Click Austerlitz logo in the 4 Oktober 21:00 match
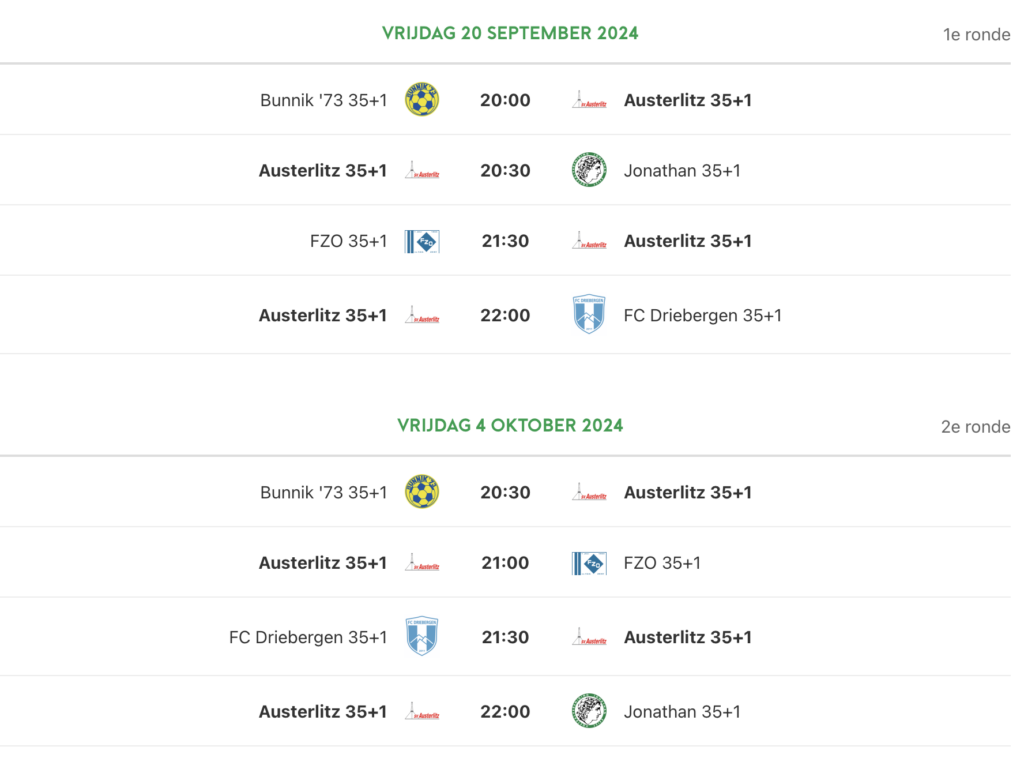Screen dimensions: 1024x773 click(x=421, y=563)
